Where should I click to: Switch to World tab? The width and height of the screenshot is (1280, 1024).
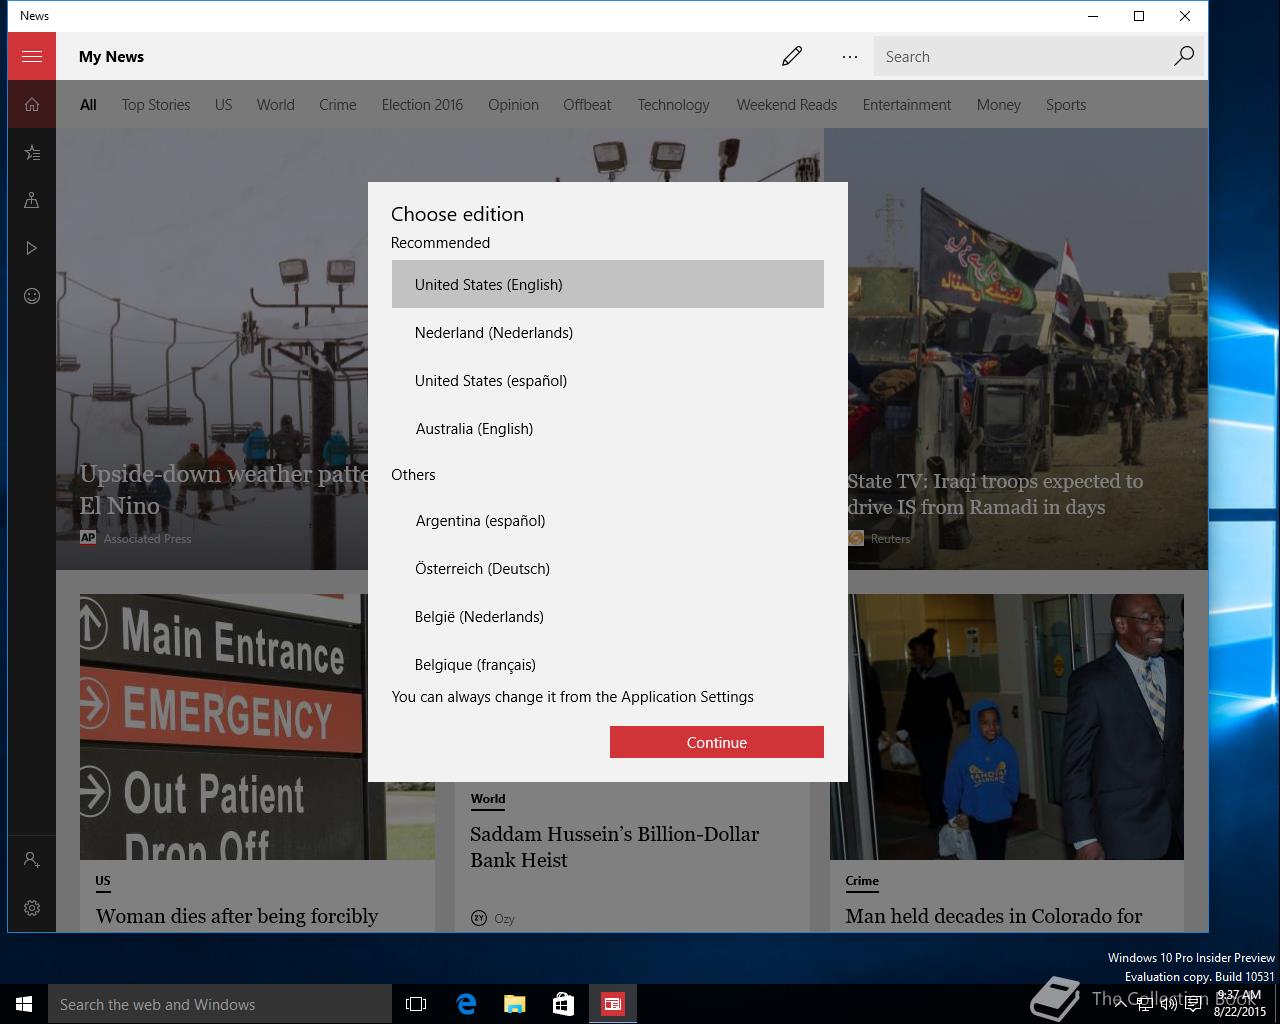pyautogui.click(x=275, y=104)
